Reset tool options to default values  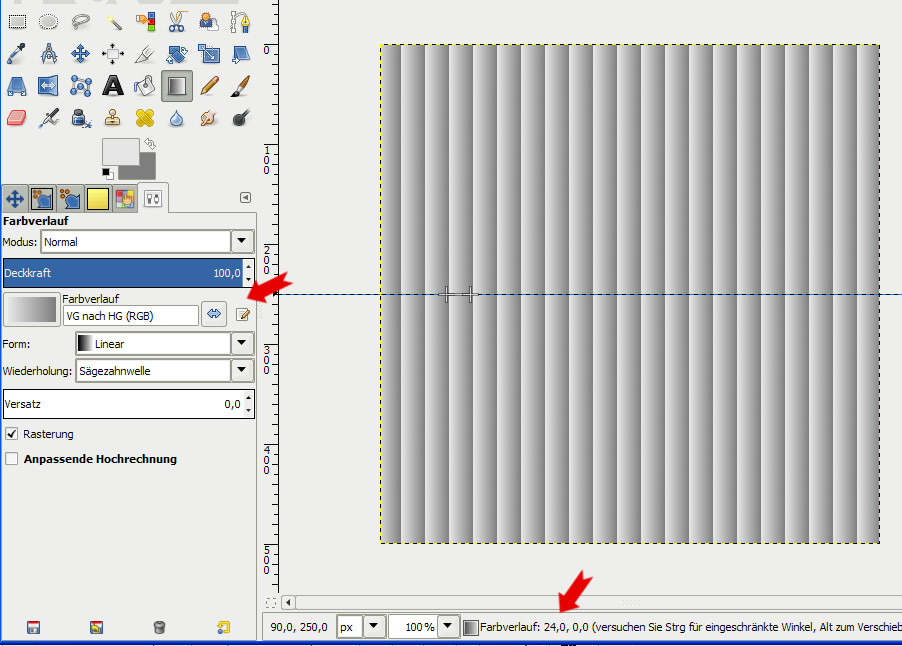223,627
